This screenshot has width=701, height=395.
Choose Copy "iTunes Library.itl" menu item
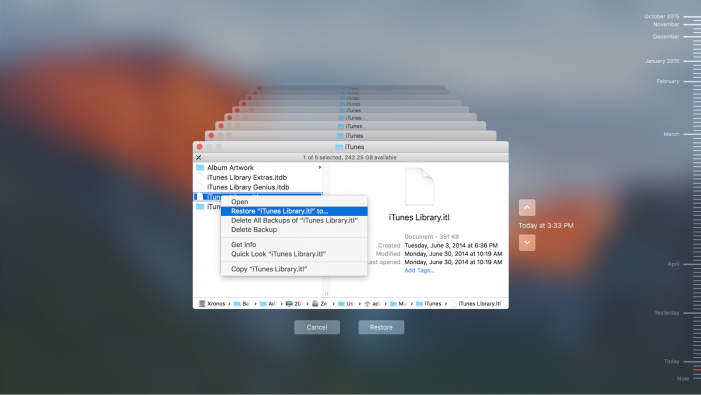click(x=294, y=269)
